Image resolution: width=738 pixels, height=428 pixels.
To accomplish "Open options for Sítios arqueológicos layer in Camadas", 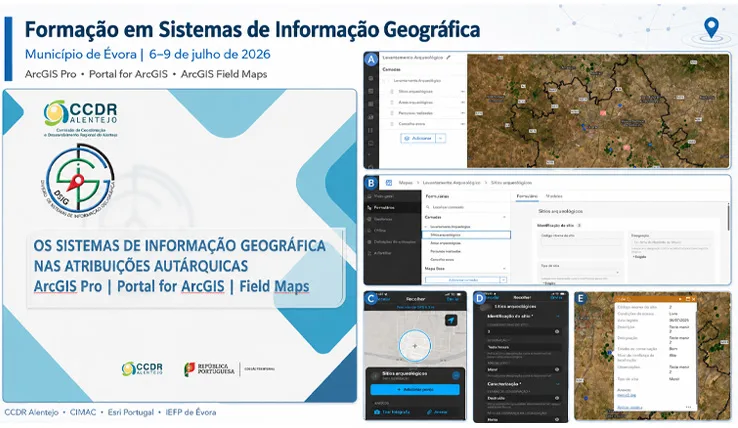I will 462,91.
